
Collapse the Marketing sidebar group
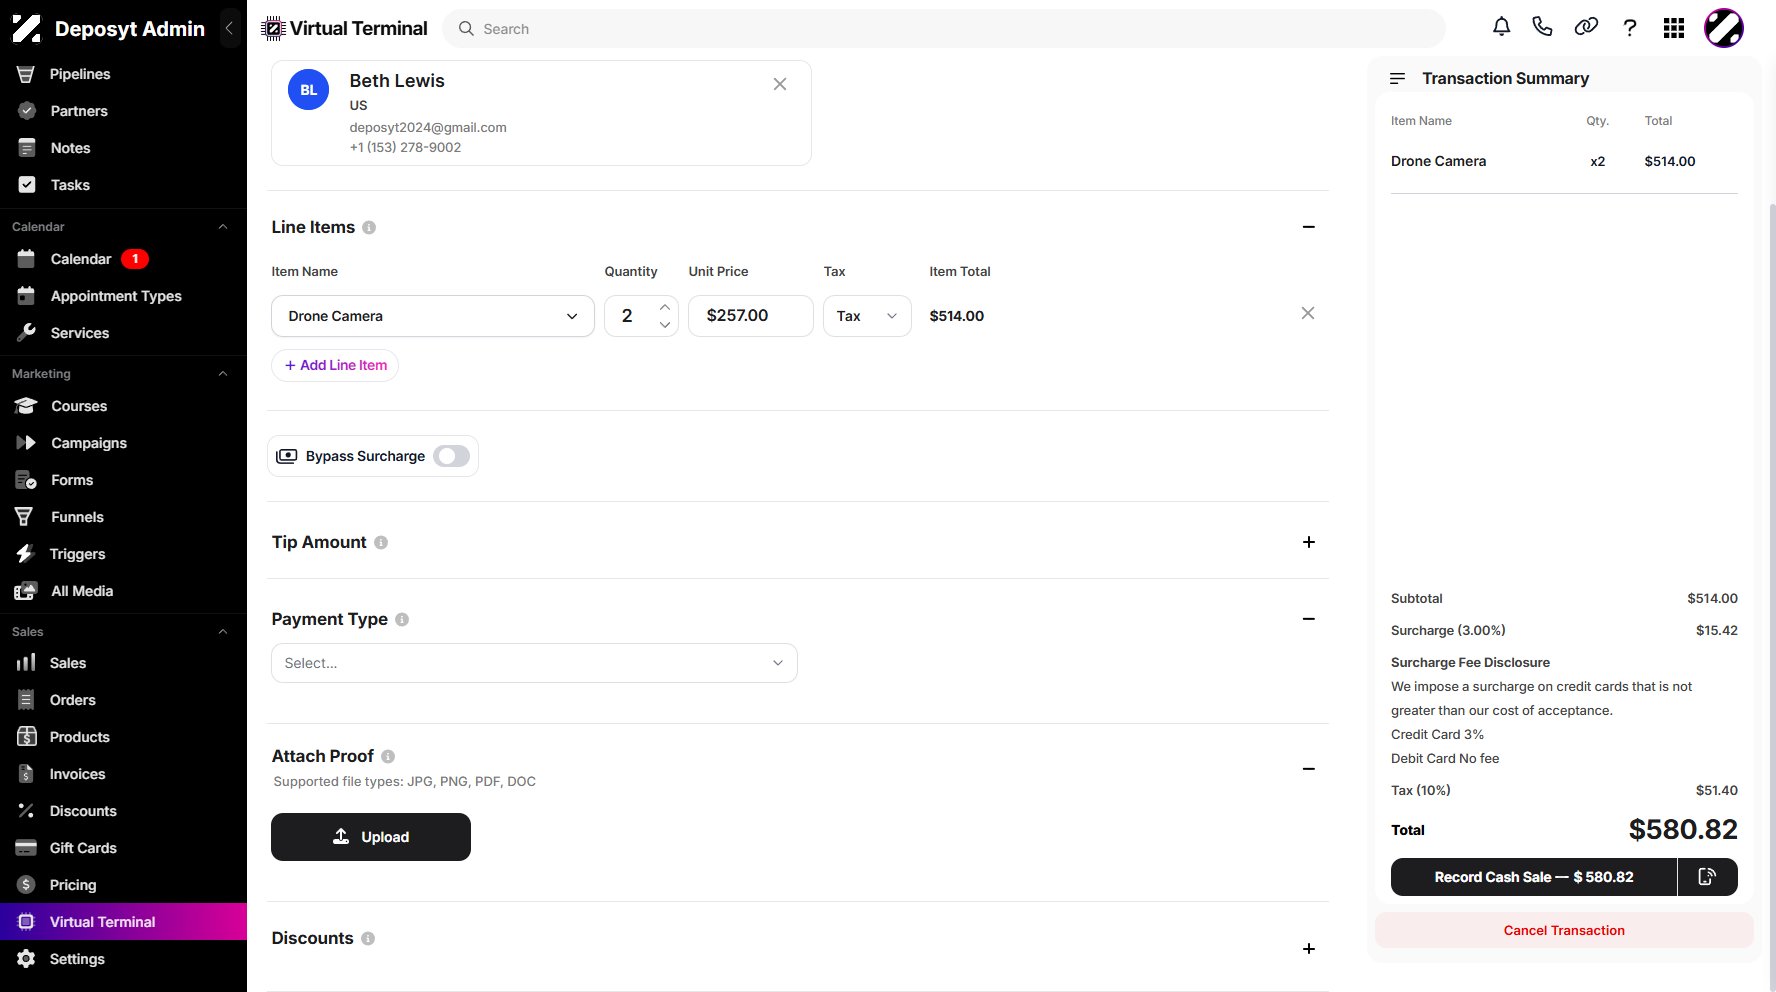tap(223, 374)
